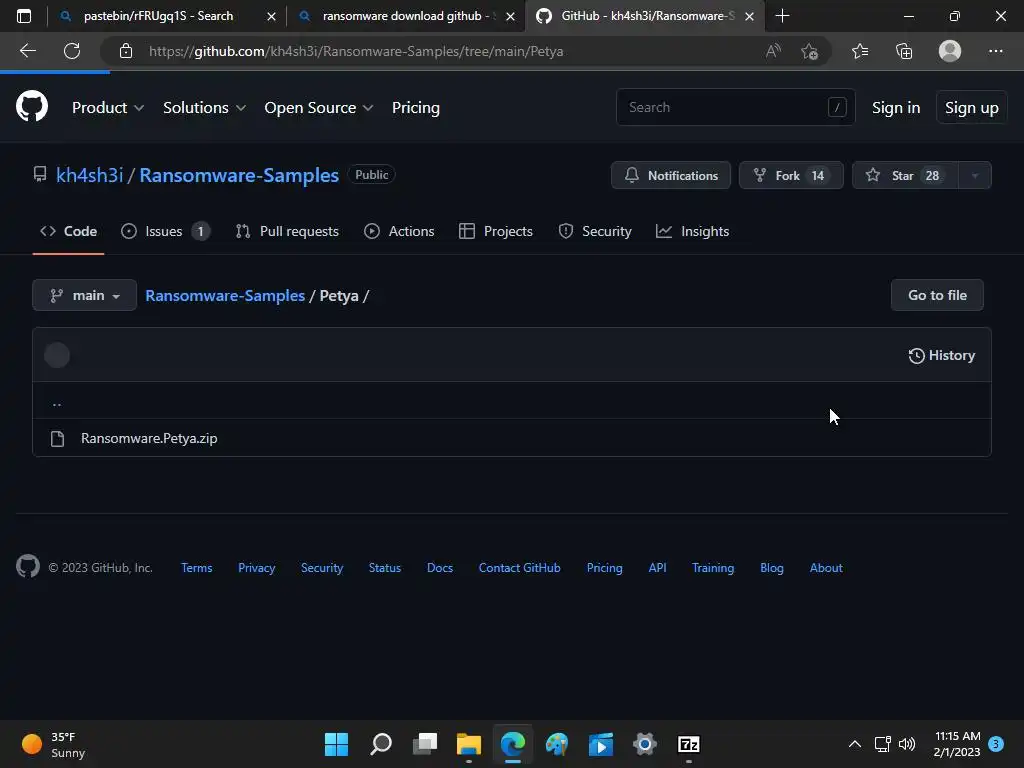Open Paint app icon on taskbar
Viewport: 1024px width, 768px height.
coord(557,744)
